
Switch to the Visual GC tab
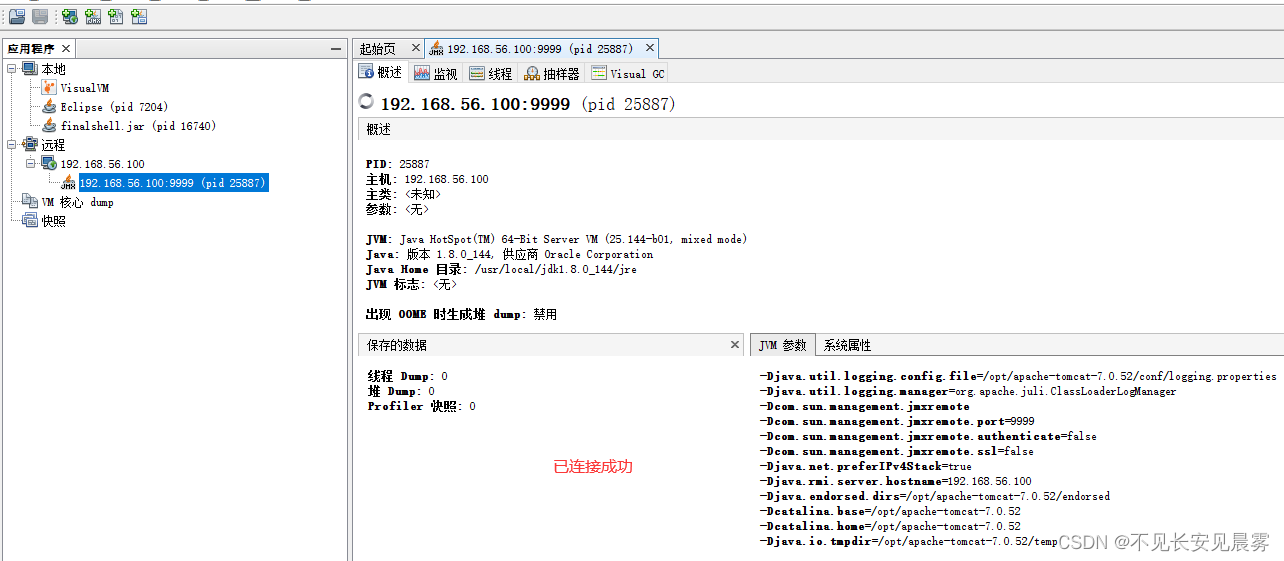[x=627, y=74]
